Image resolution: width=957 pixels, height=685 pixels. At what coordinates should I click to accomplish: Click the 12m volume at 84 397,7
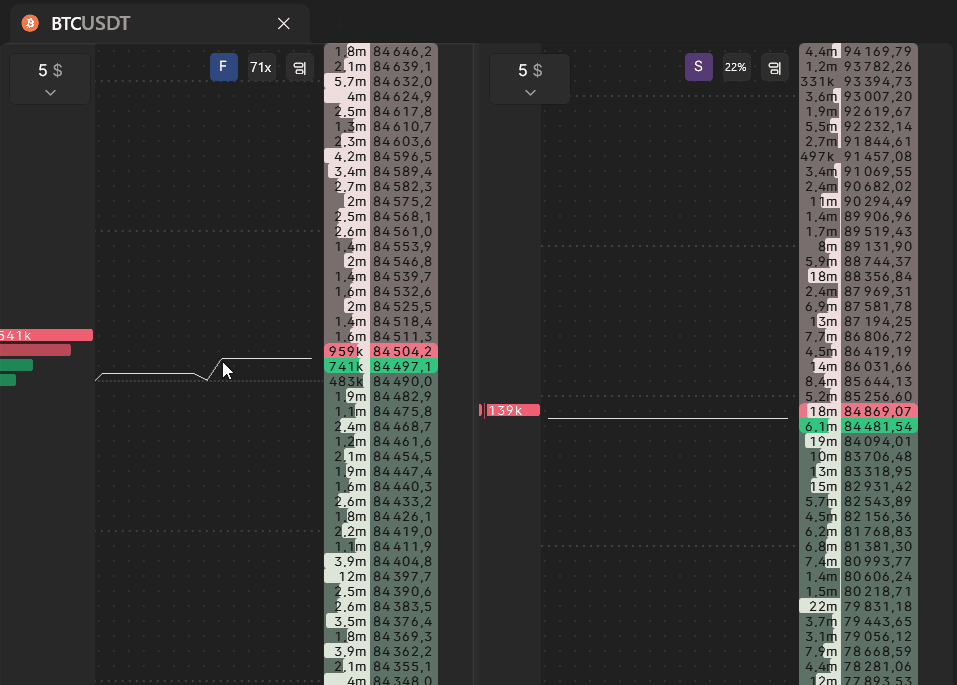(347, 577)
